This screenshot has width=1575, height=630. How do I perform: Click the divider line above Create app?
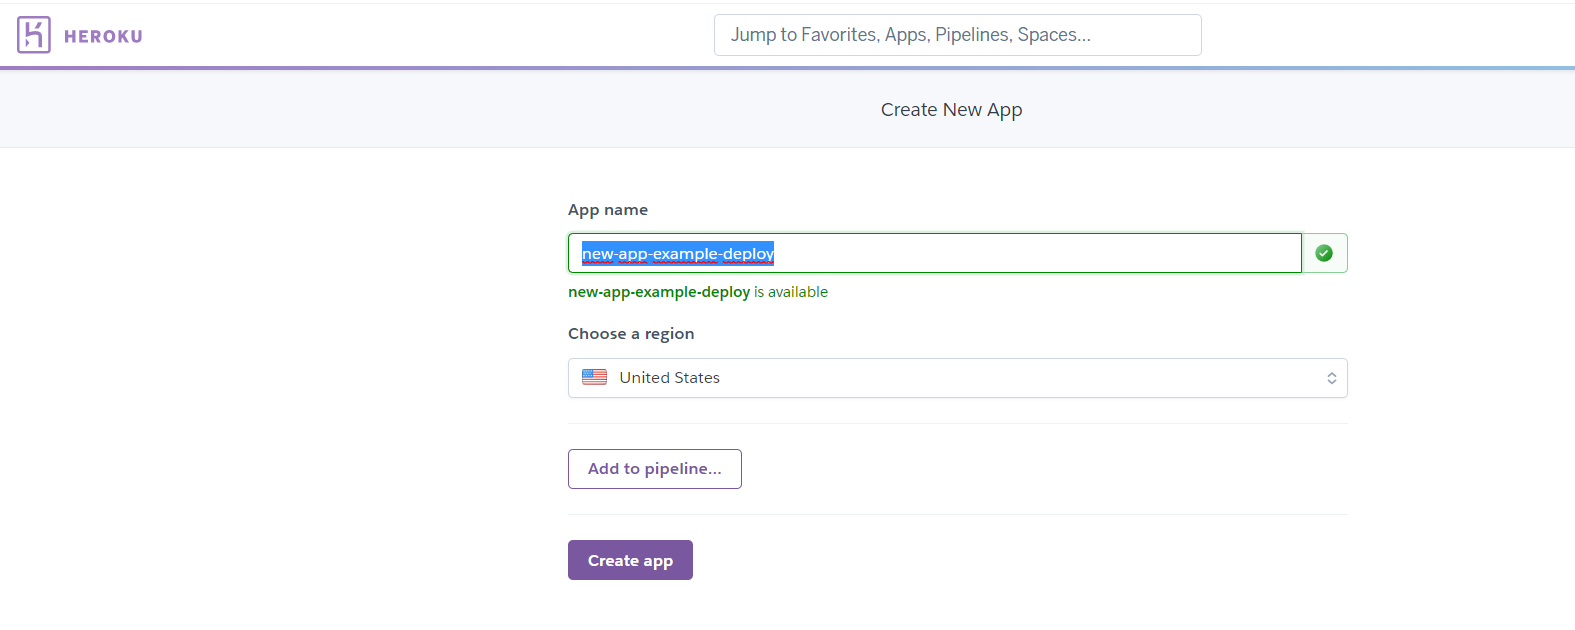click(957, 515)
